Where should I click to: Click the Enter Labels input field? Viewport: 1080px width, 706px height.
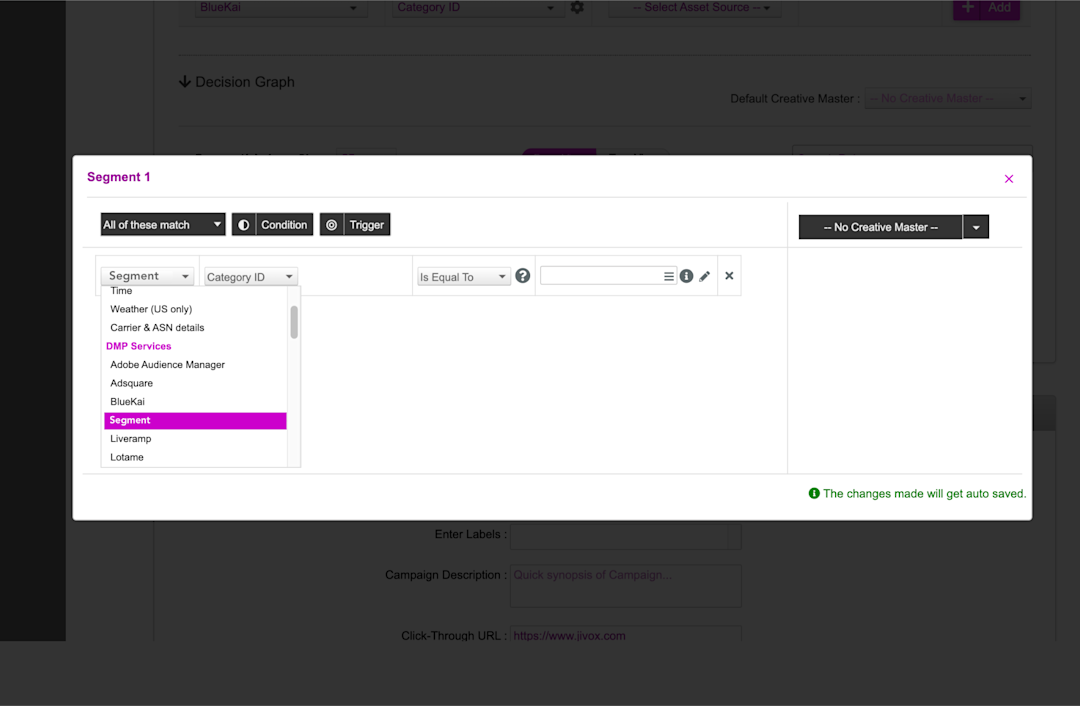tap(625, 535)
